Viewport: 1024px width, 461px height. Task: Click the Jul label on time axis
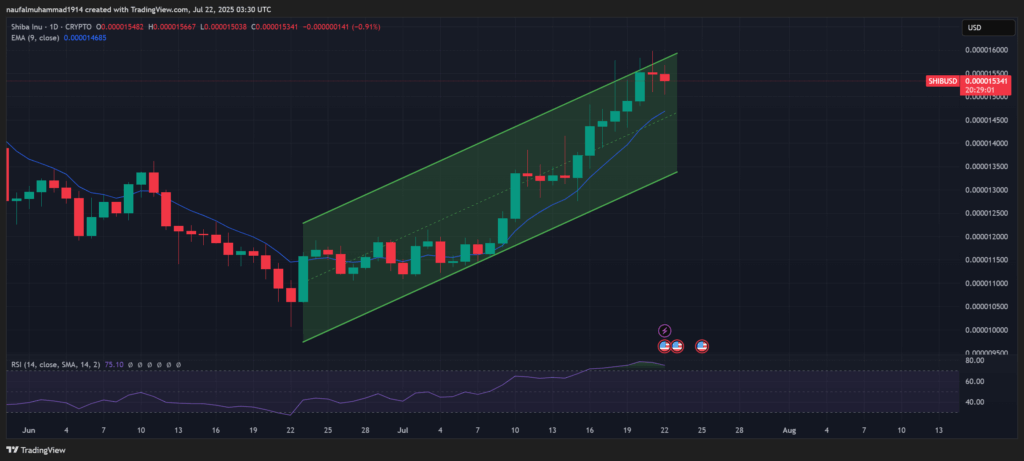pos(402,429)
